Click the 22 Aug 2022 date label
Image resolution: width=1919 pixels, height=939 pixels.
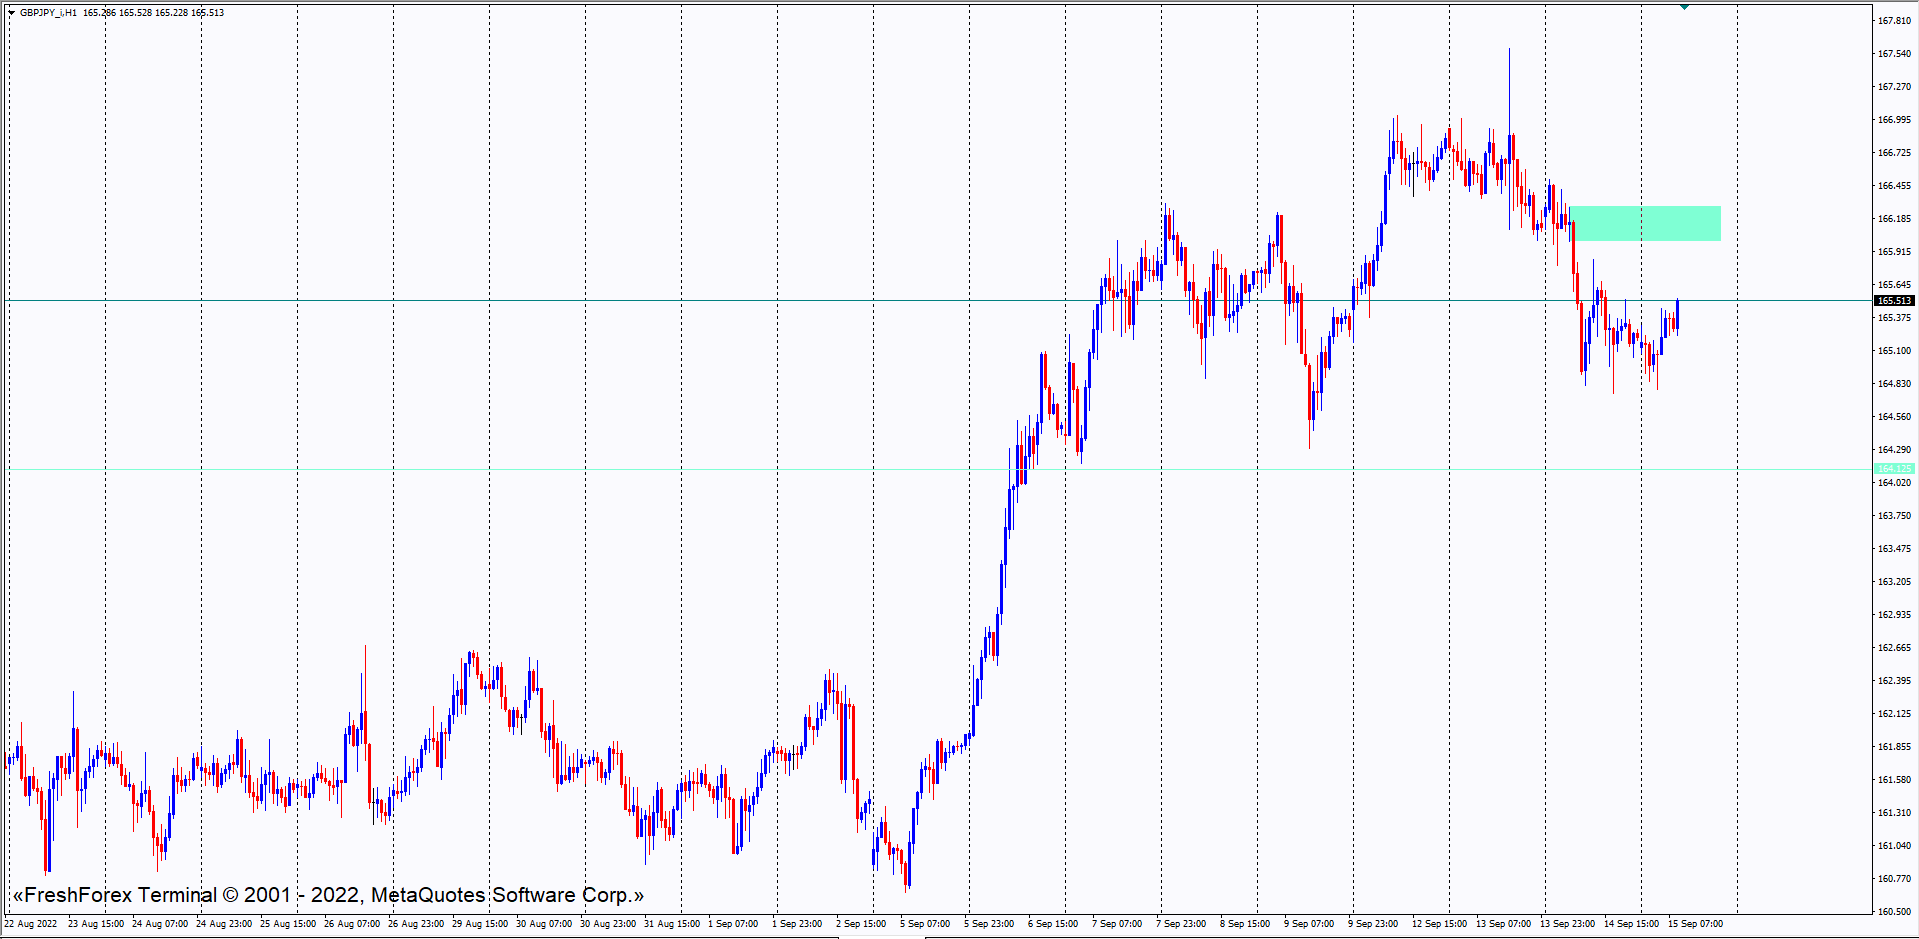31,924
